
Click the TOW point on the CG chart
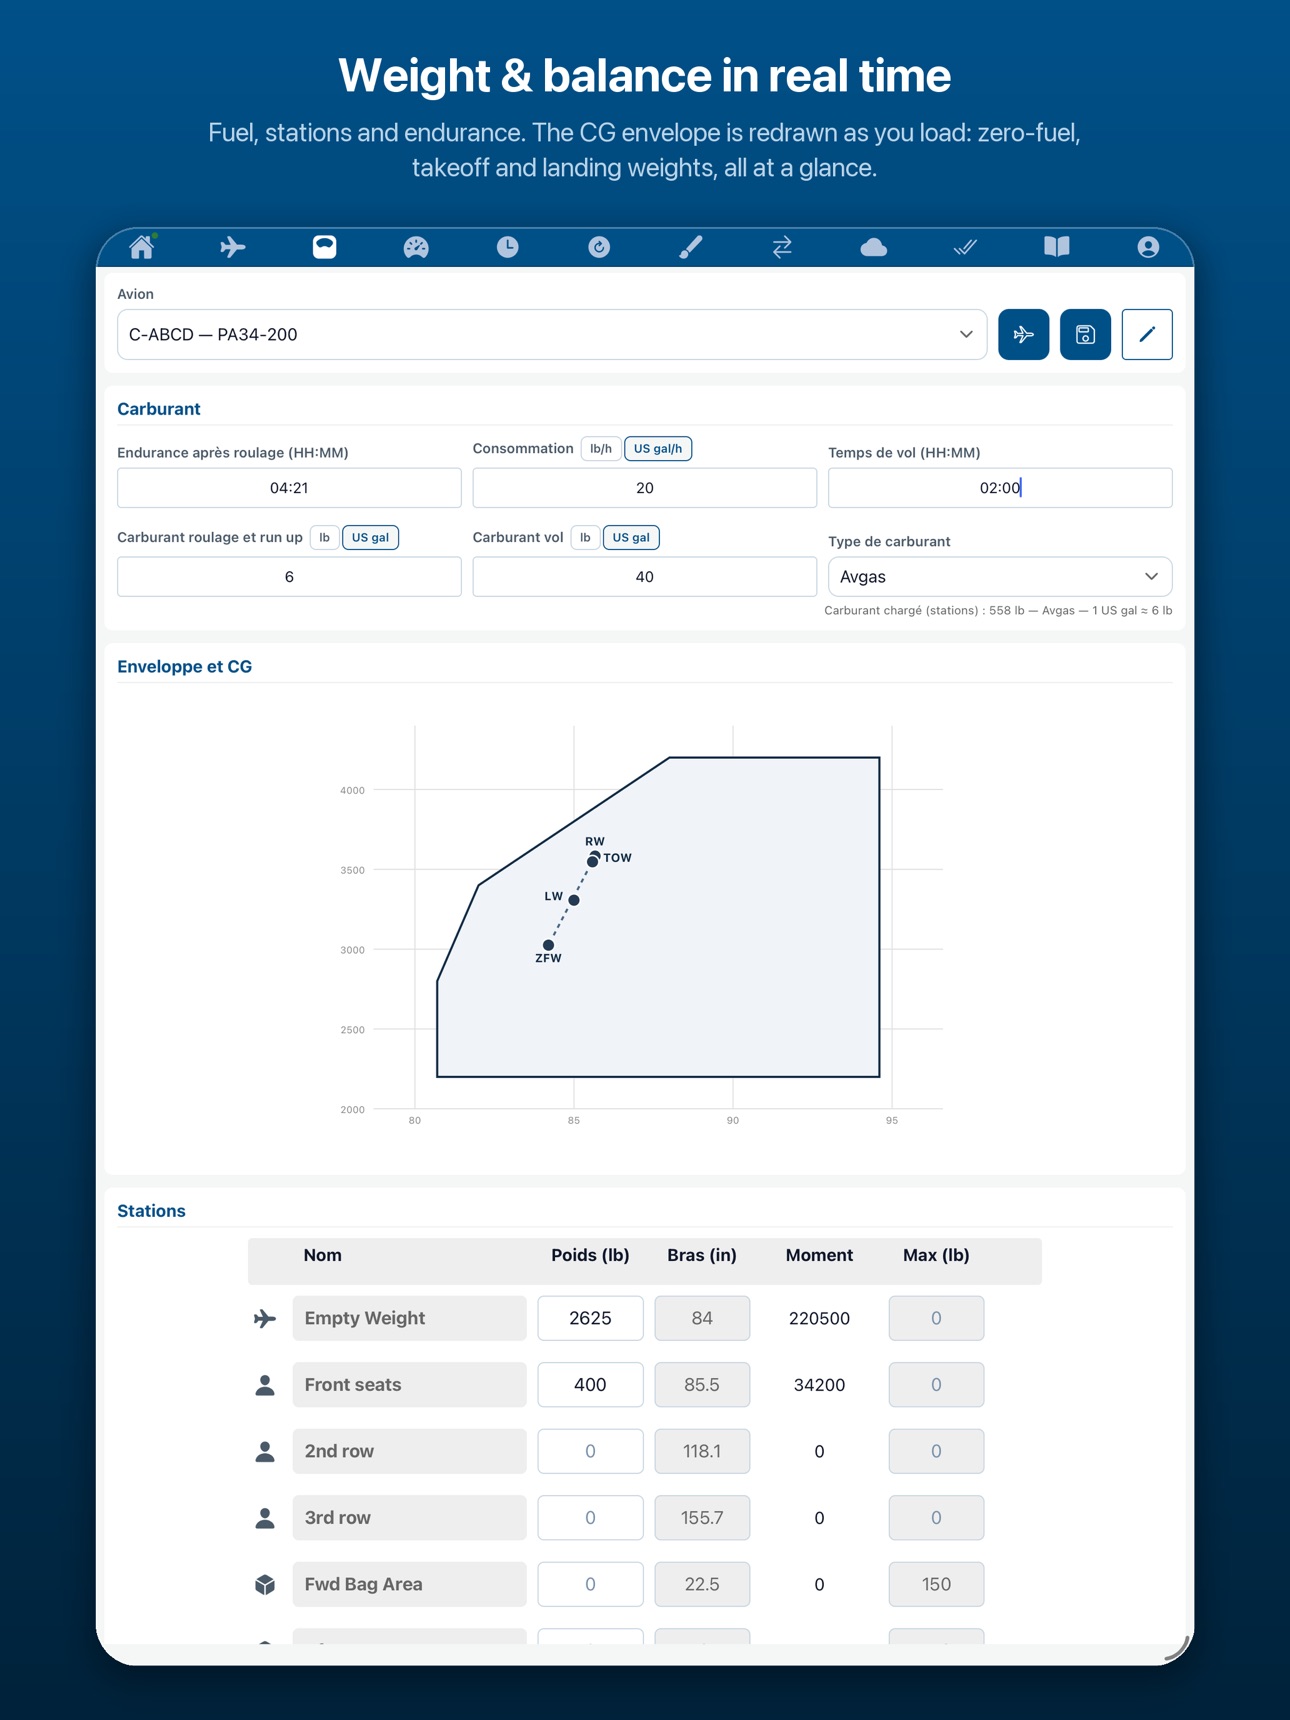pyautogui.click(x=593, y=861)
